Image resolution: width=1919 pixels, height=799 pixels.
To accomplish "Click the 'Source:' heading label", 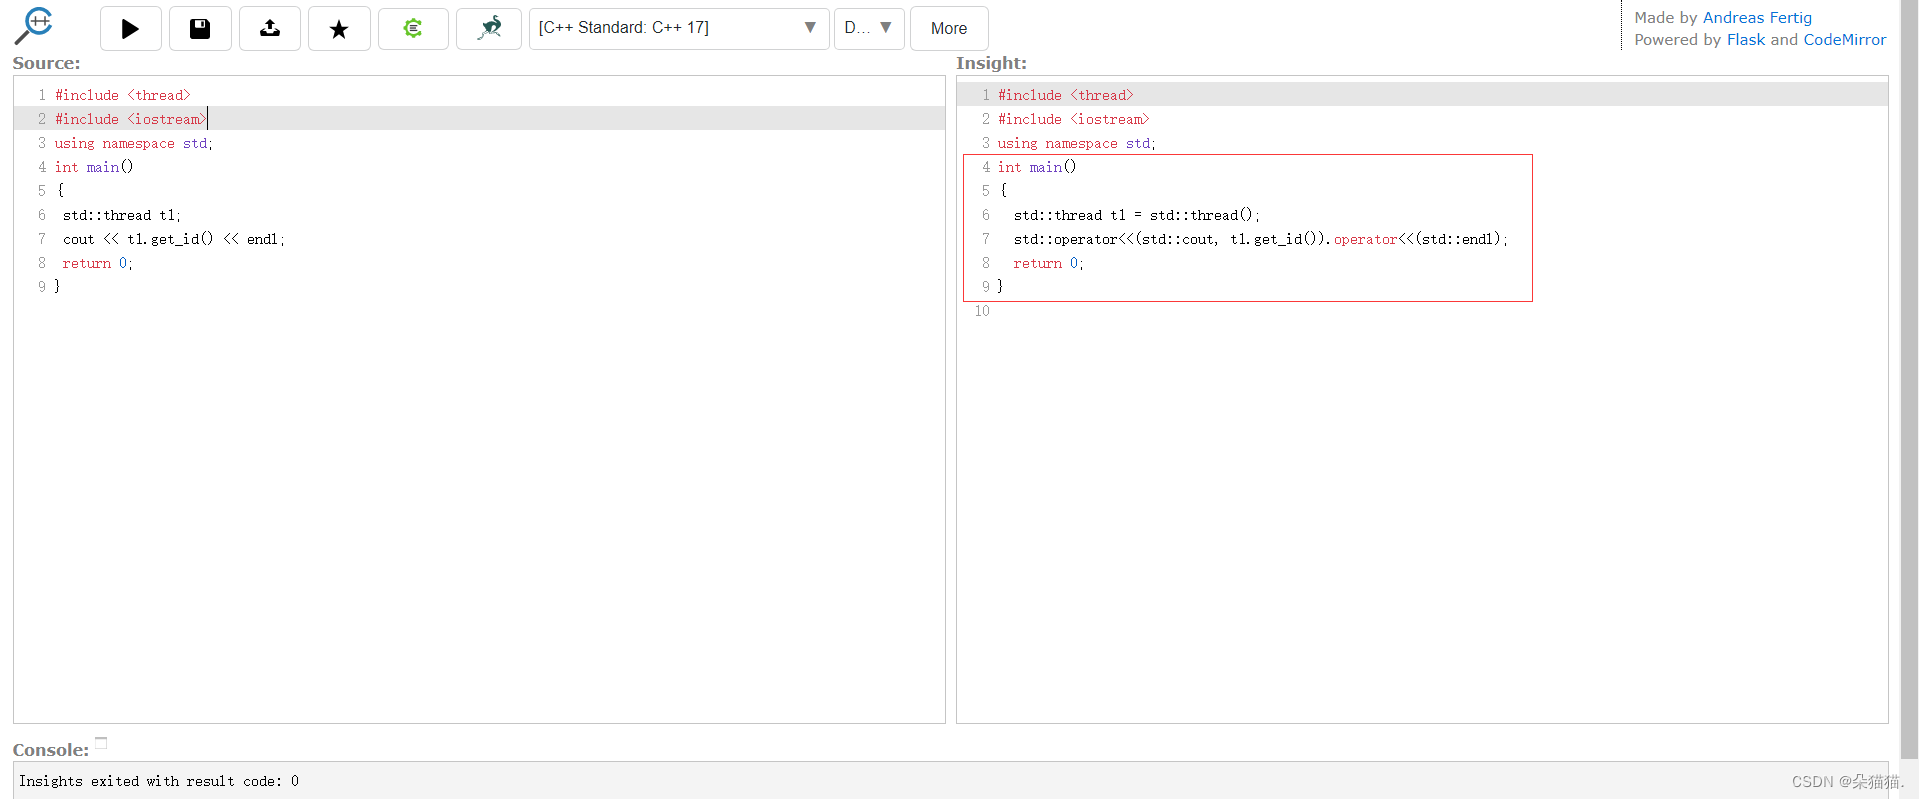I will 46,63.
